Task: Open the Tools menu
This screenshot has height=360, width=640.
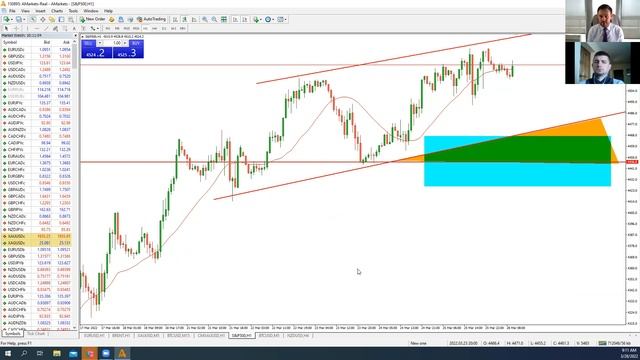Action: click(73, 11)
